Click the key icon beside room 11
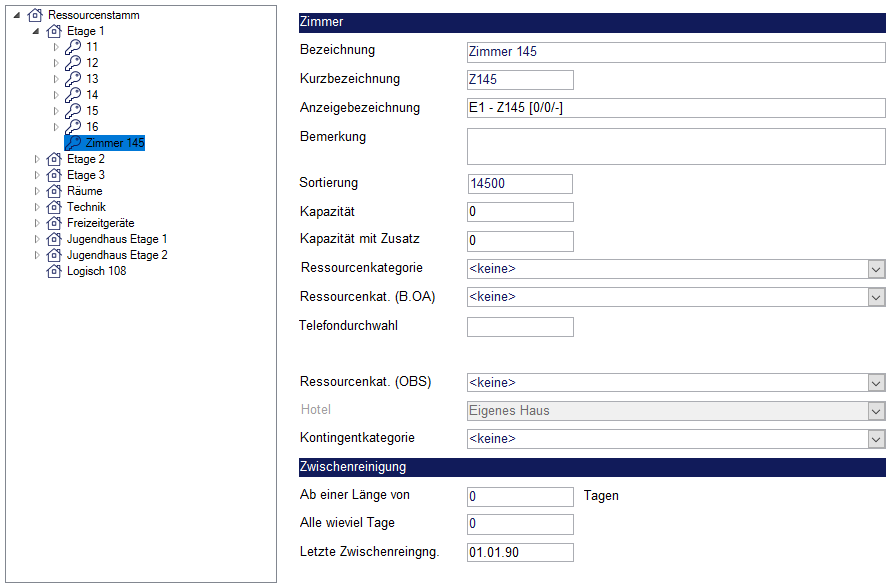 pos(72,47)
